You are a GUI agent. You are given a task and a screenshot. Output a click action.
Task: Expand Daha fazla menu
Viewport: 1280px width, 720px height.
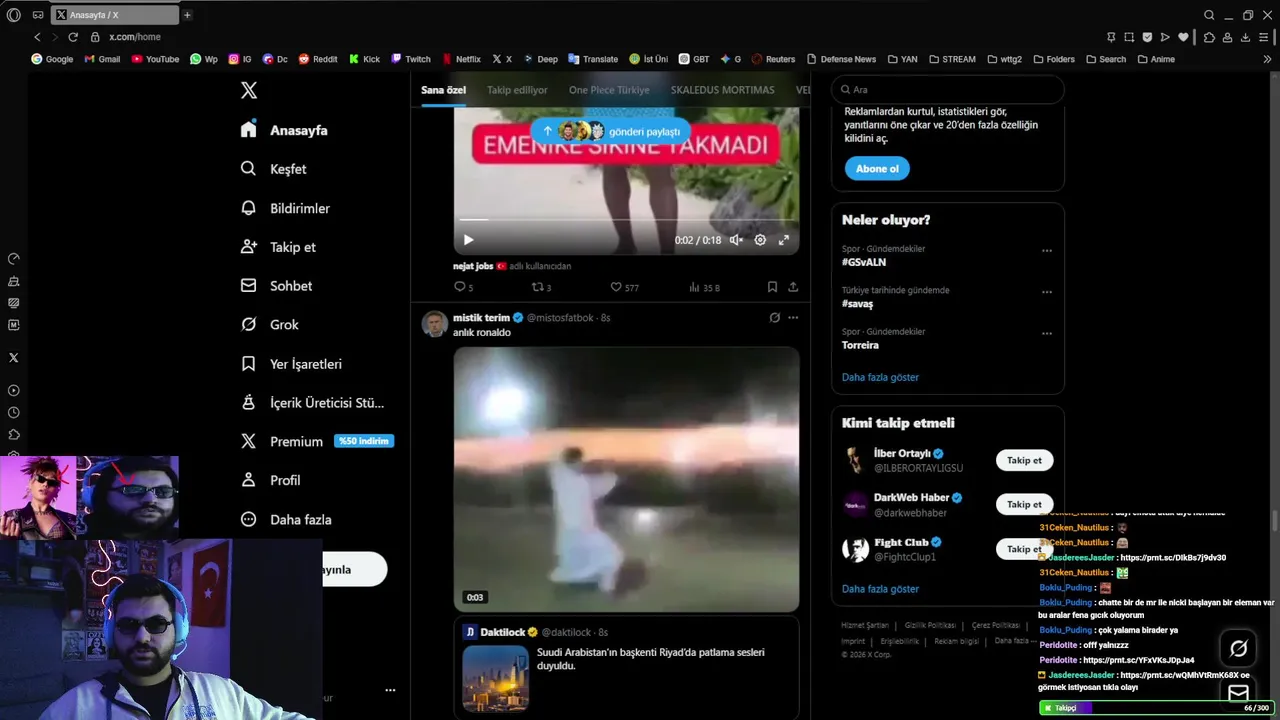[x=287, y=519]
